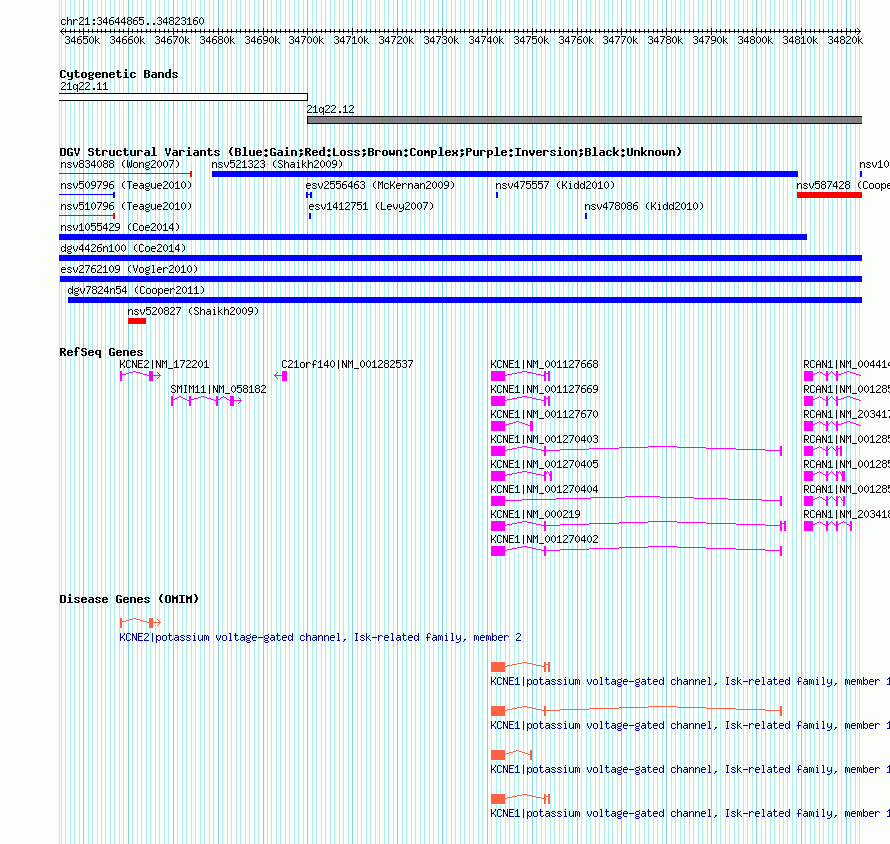
Task: Click the gray 21q22.12 cytogenetic band
Action: tap(585, 120)
